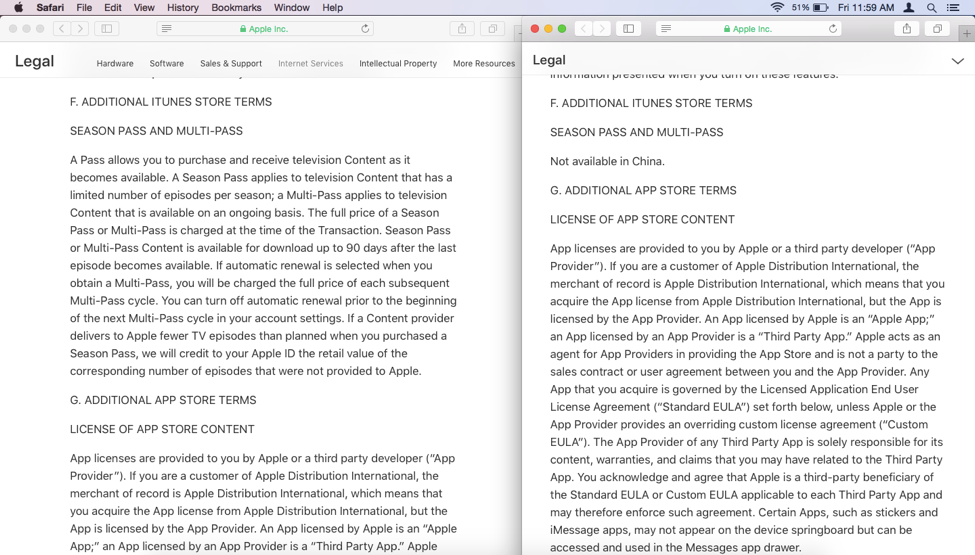The image size is (975, 555).
Task: Click 'LICENSE OF APP STORE CONTENT' in left window
Action: click(162, 429)
